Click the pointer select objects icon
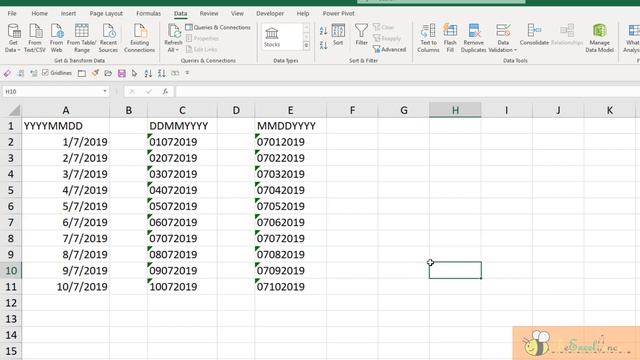This screenshot has width=640, height=360. [x=134, y=73]
